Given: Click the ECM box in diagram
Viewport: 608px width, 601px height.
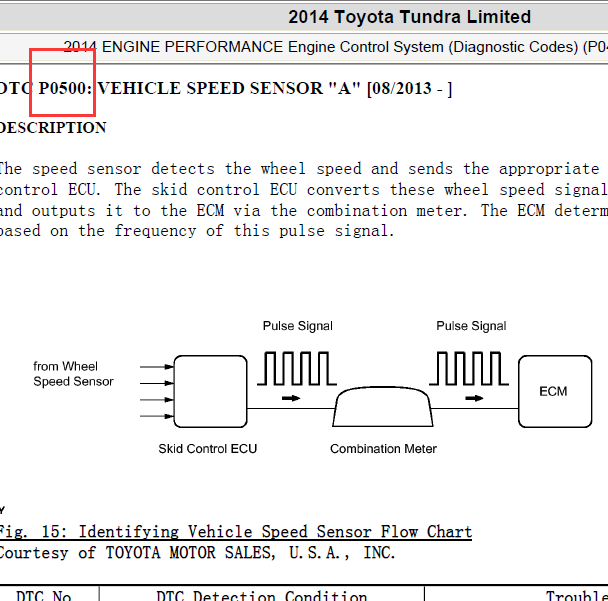Looking at the screenshot, I should tap(555, 391).
